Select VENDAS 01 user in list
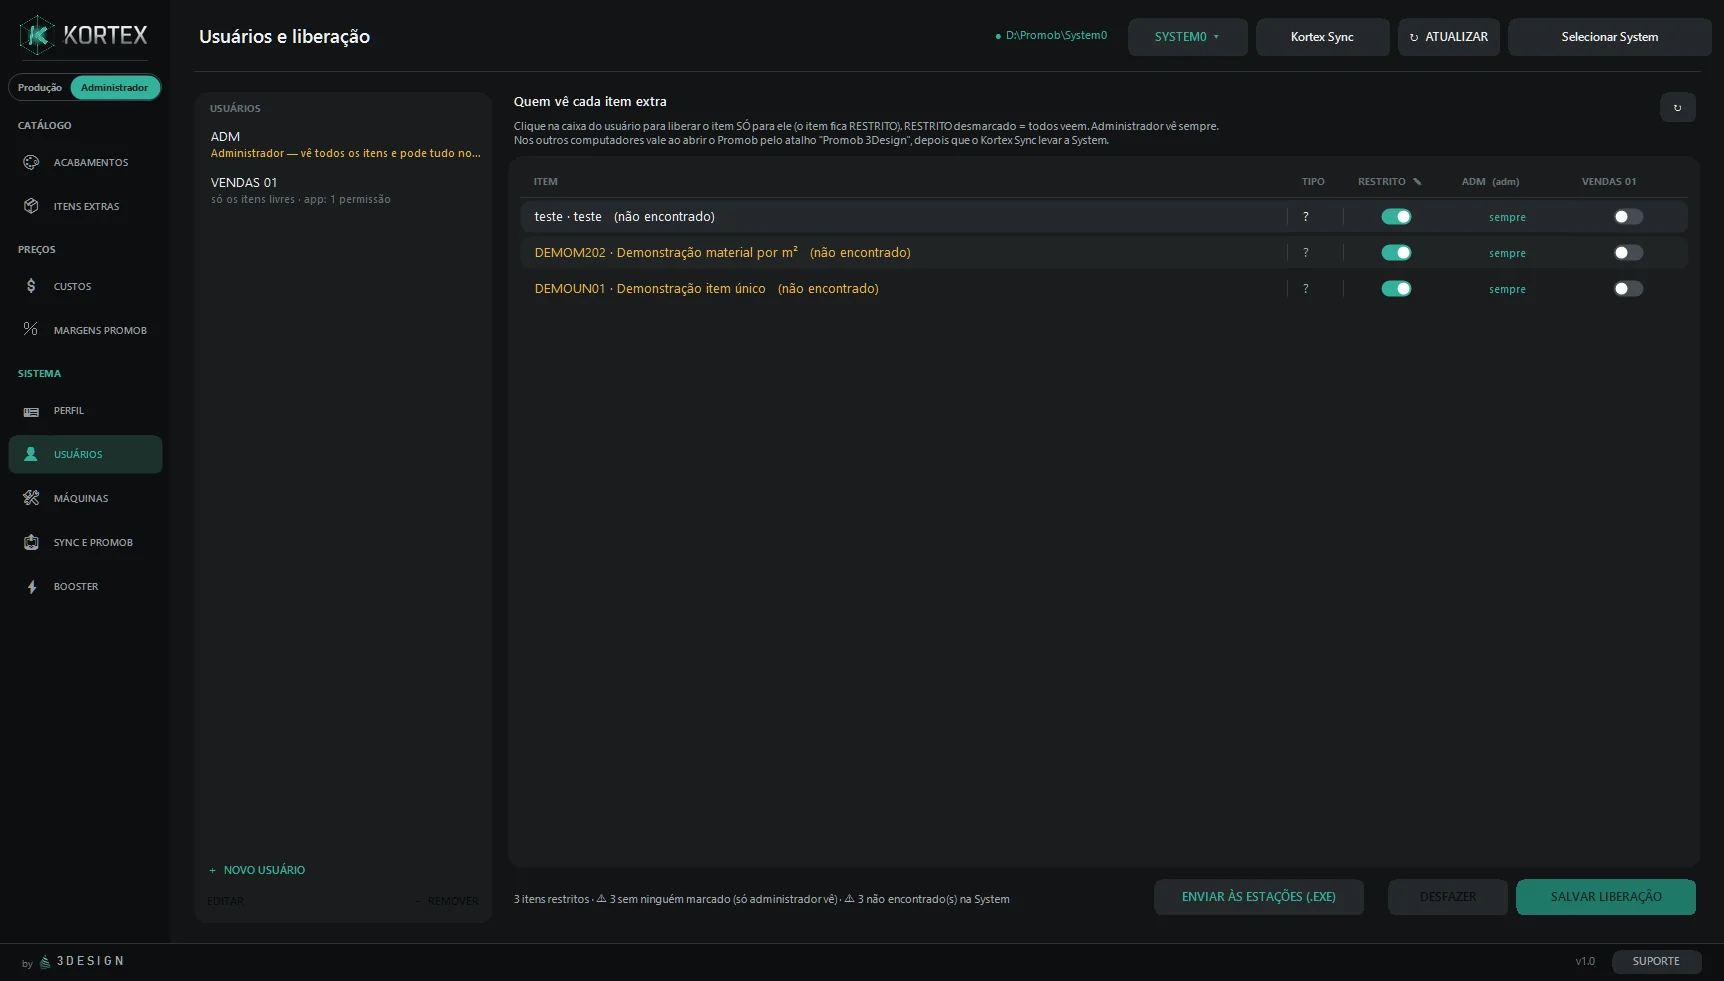The width and height of the screenshot is (1724, 981). click(x=343, y=190)
